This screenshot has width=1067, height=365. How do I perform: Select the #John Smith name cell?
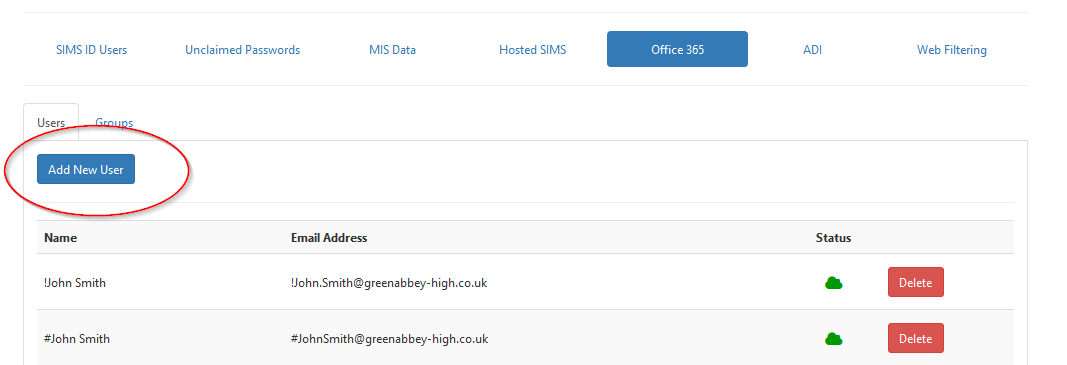(x=77, y=338)
